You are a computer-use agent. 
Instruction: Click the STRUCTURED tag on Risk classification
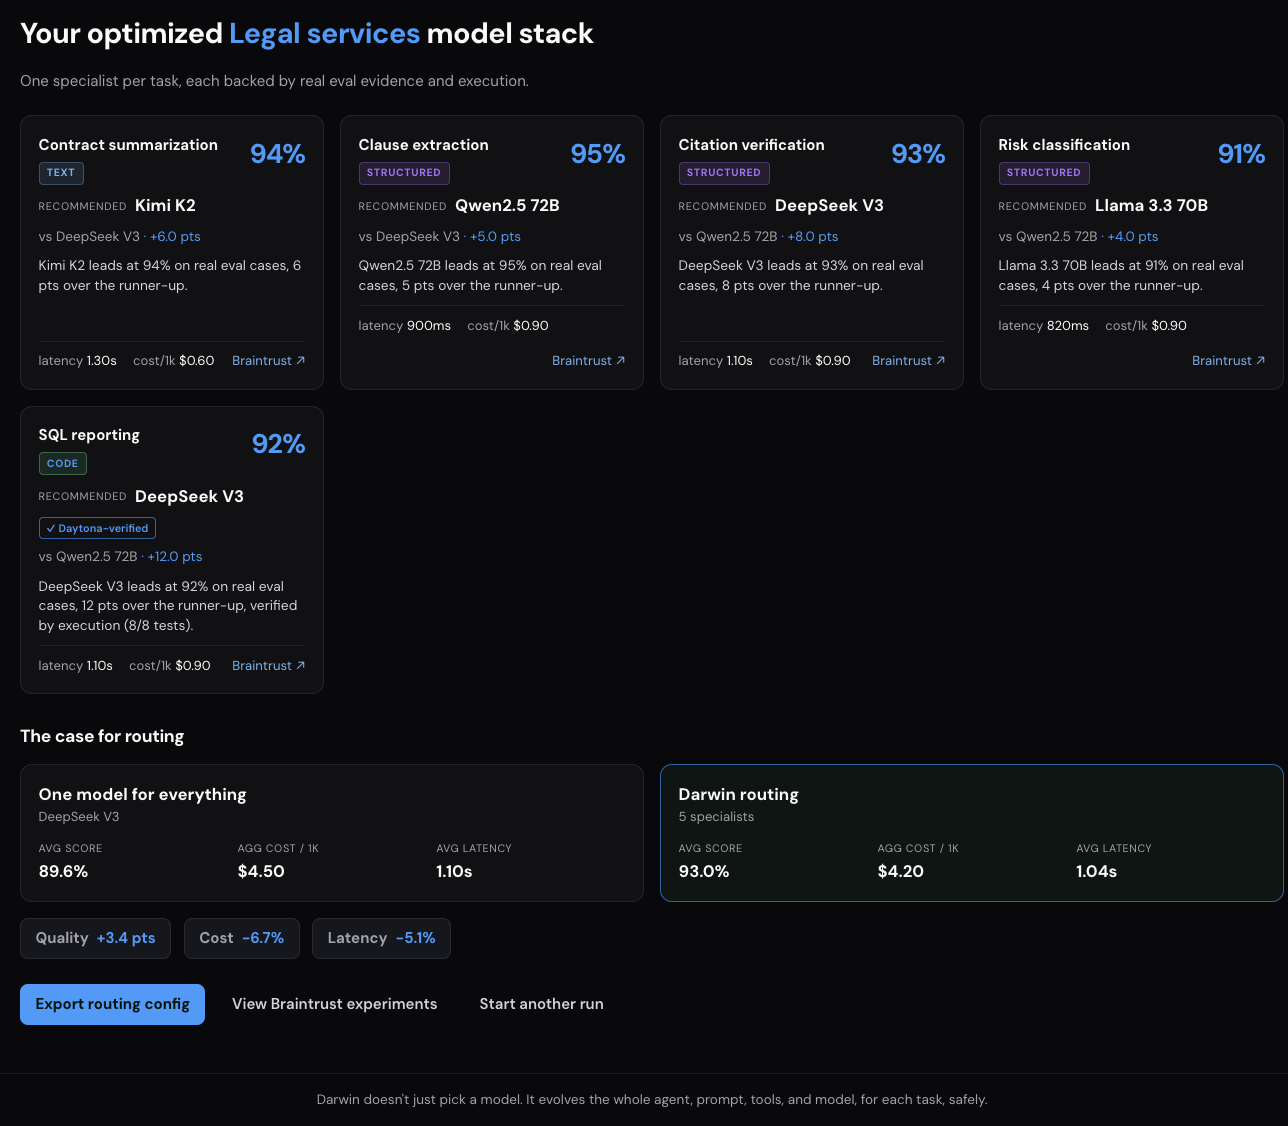point(1044,173)
